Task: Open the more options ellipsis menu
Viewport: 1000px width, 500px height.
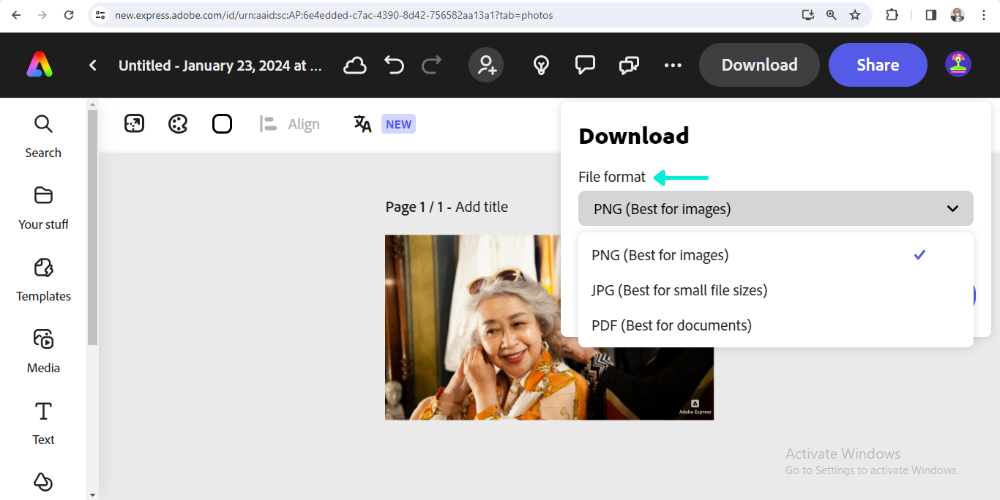Action: [673, 65]
